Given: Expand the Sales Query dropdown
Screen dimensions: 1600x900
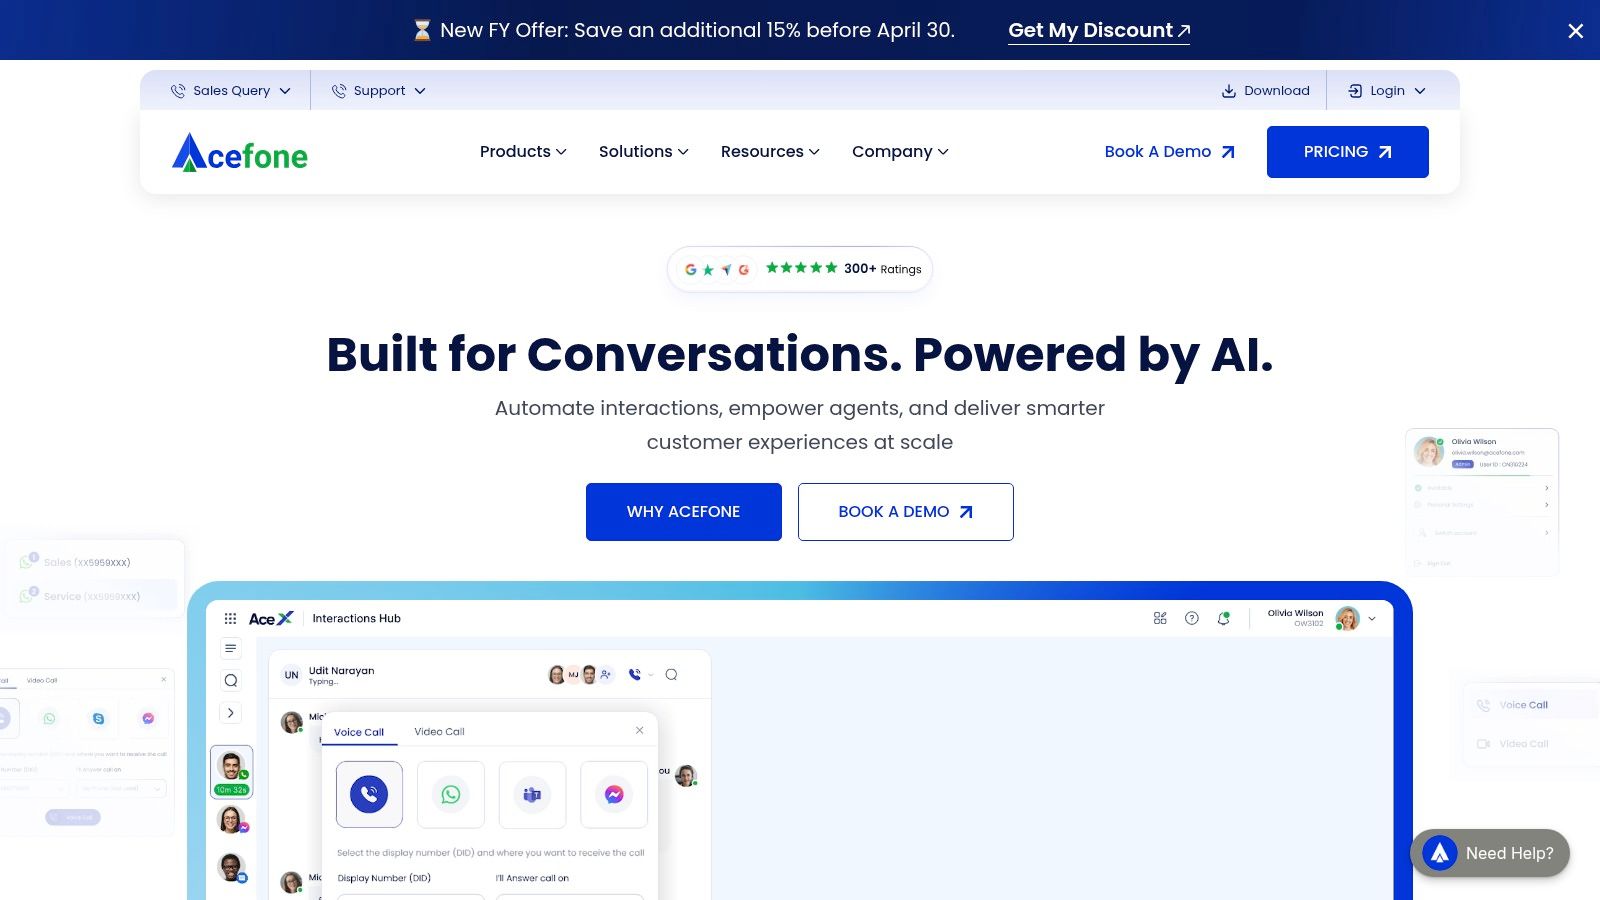Looking at the screenshot, I should click(230, 90).
